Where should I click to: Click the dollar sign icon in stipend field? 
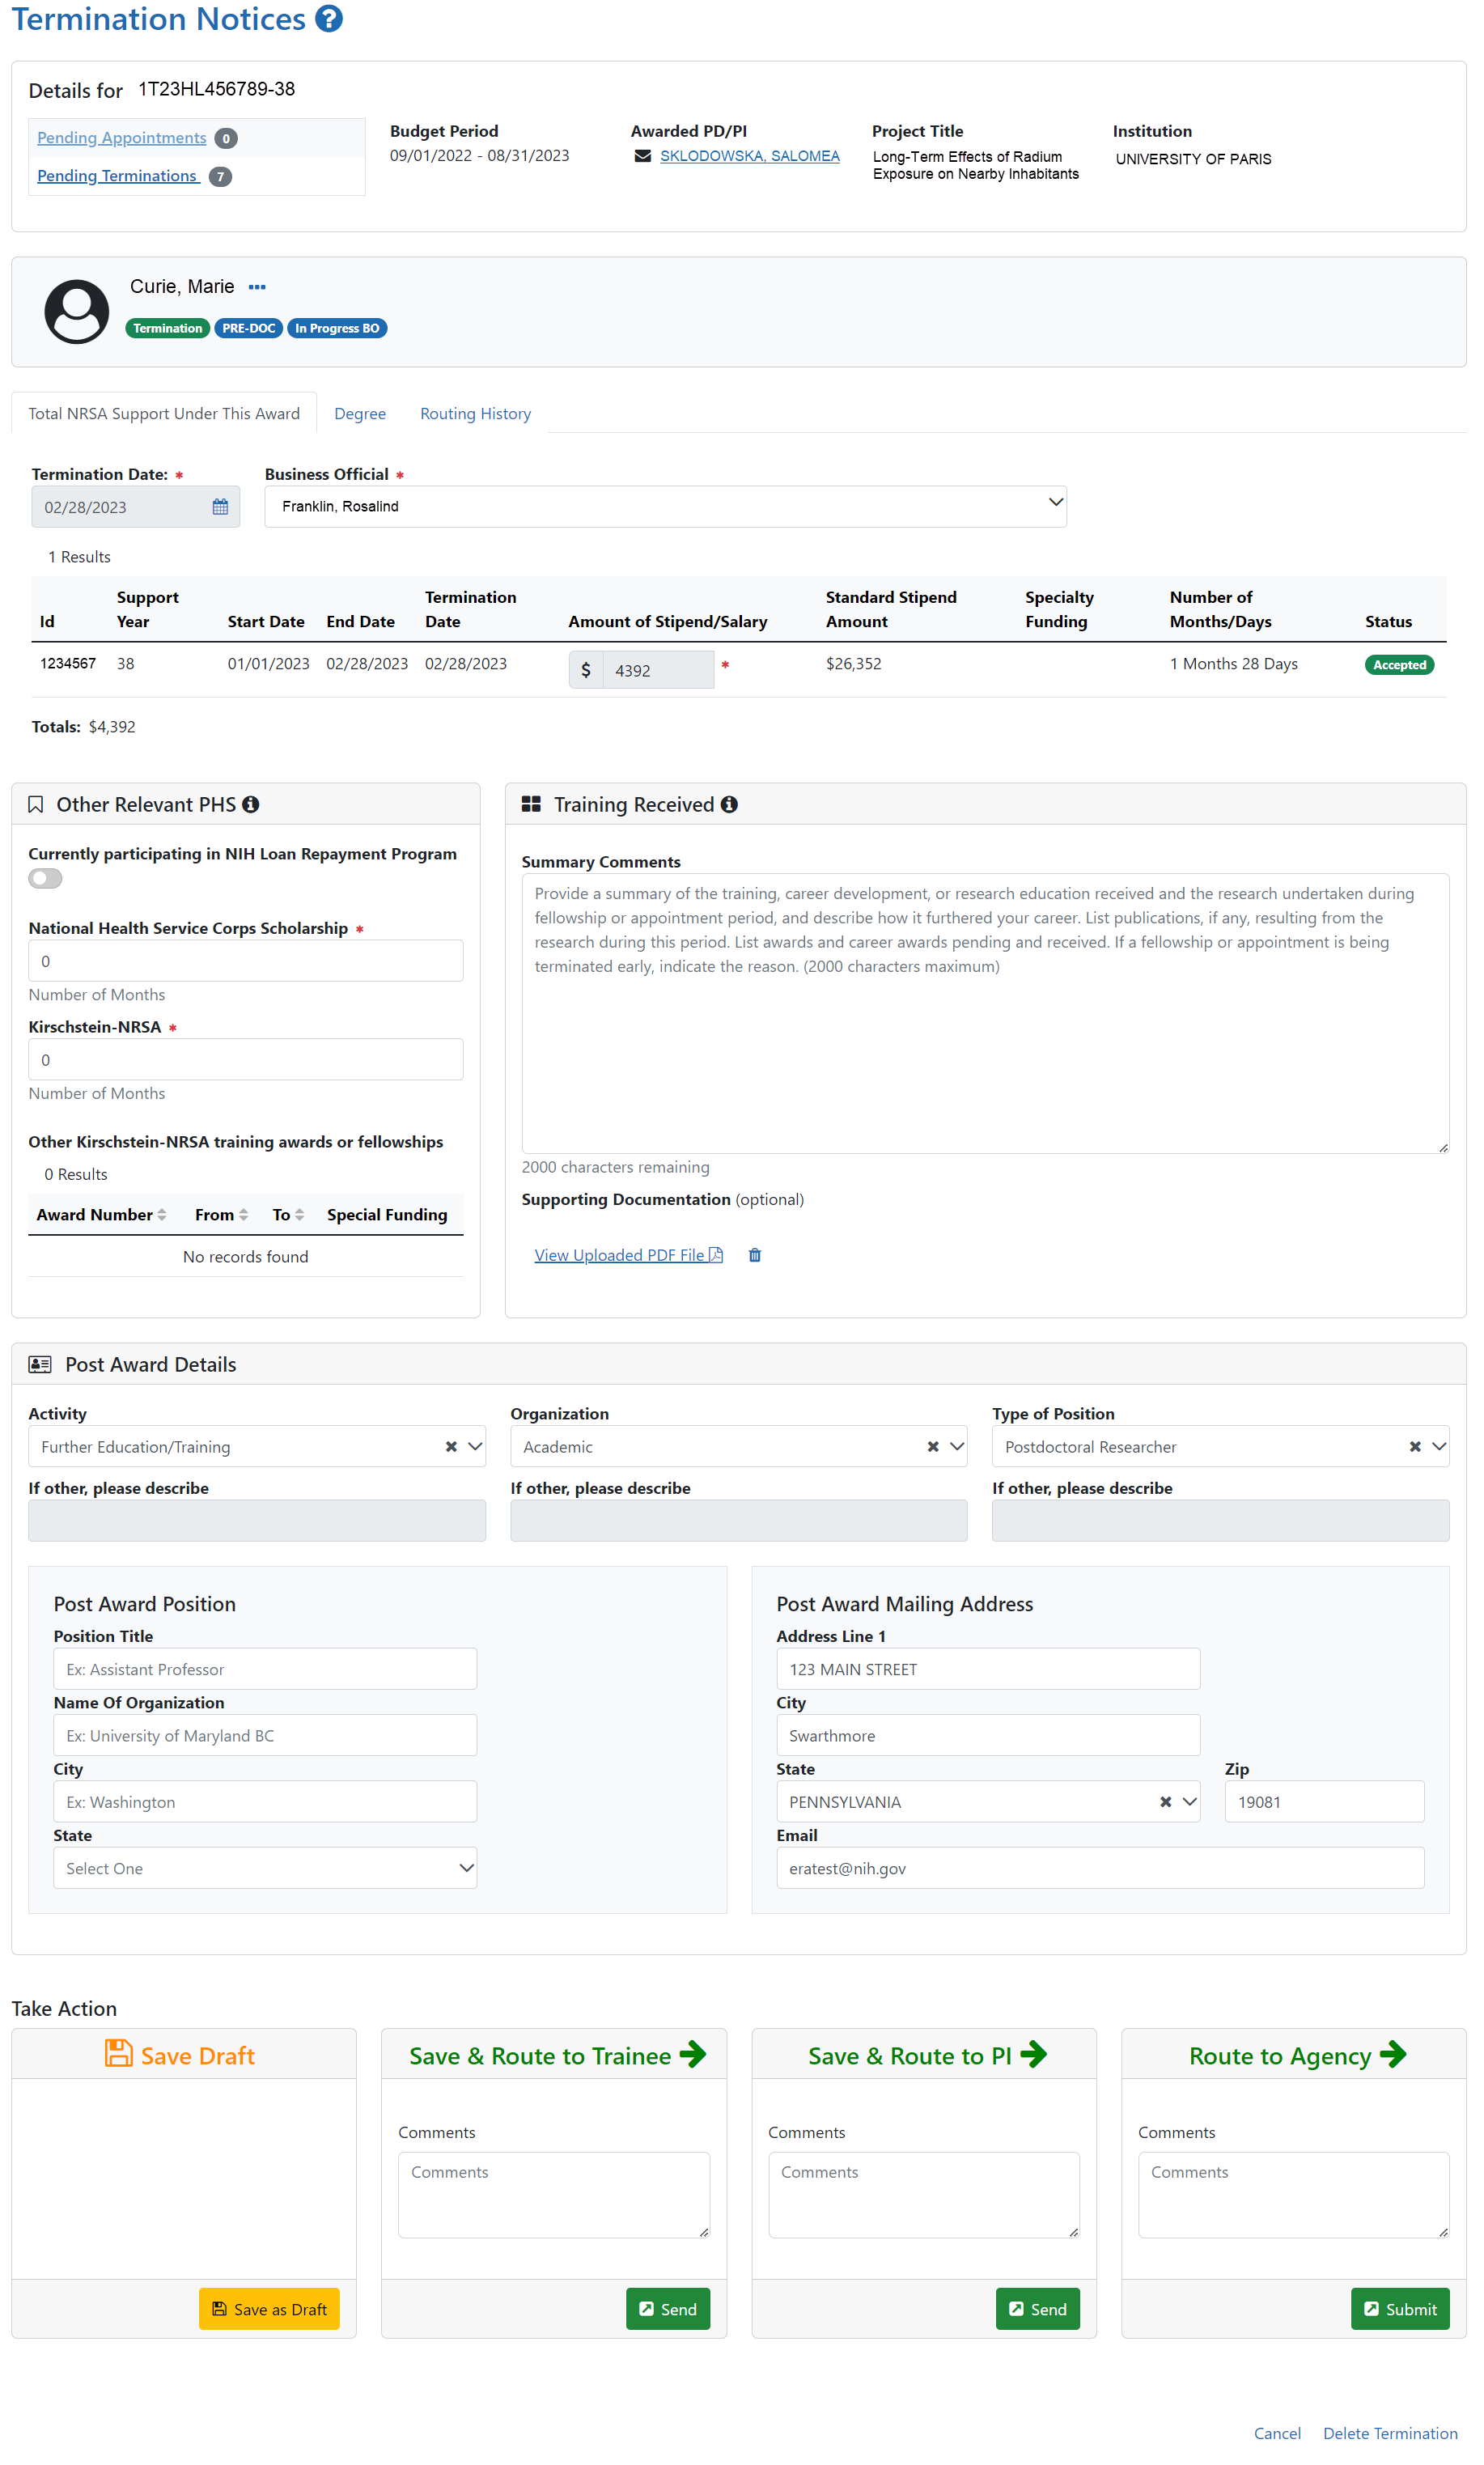586,670
